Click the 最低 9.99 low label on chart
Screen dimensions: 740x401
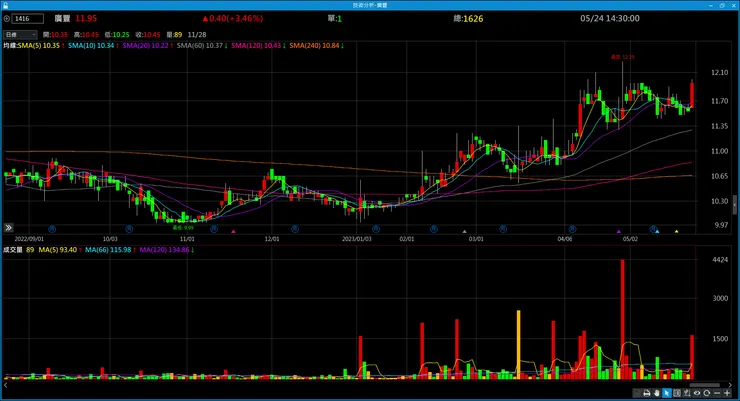(183, 227)
